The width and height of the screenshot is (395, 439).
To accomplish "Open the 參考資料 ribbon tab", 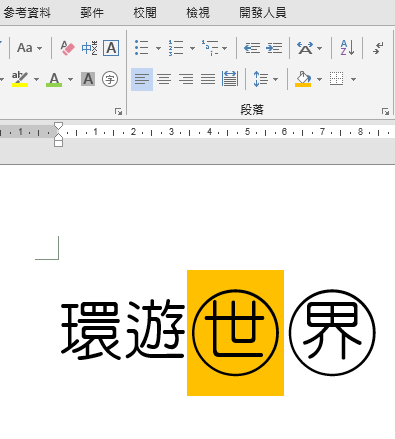I will click(x=27, y=13).
